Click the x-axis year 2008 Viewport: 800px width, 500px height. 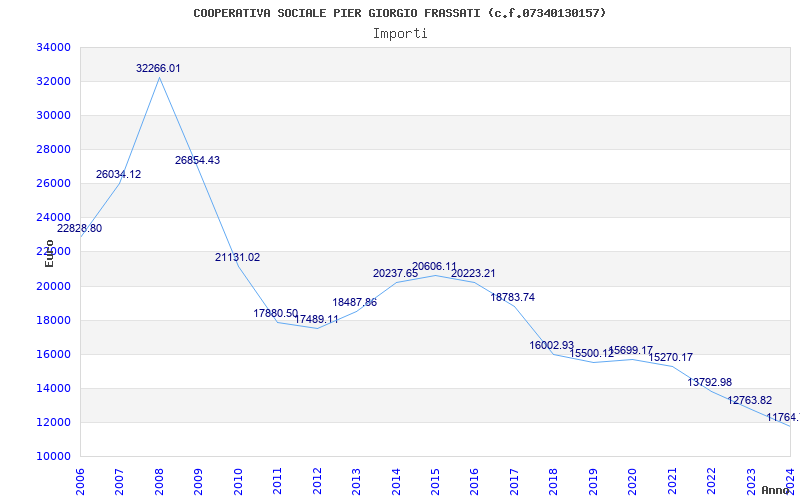(159, 481)
